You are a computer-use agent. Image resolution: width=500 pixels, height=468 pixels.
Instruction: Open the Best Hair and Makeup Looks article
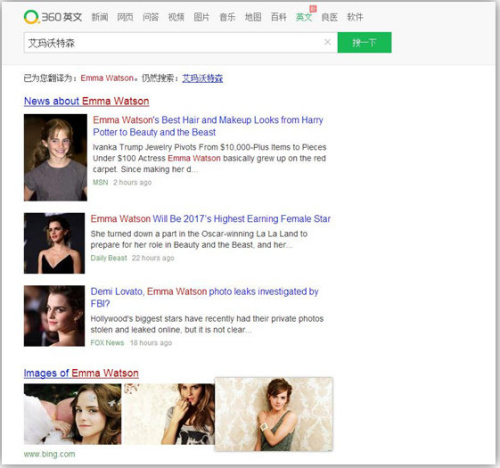pos(208,126)
